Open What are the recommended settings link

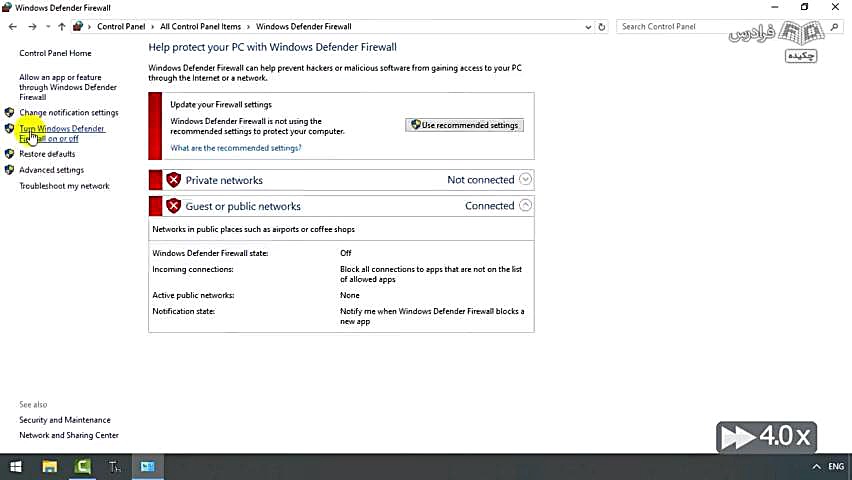click(236, 148)
